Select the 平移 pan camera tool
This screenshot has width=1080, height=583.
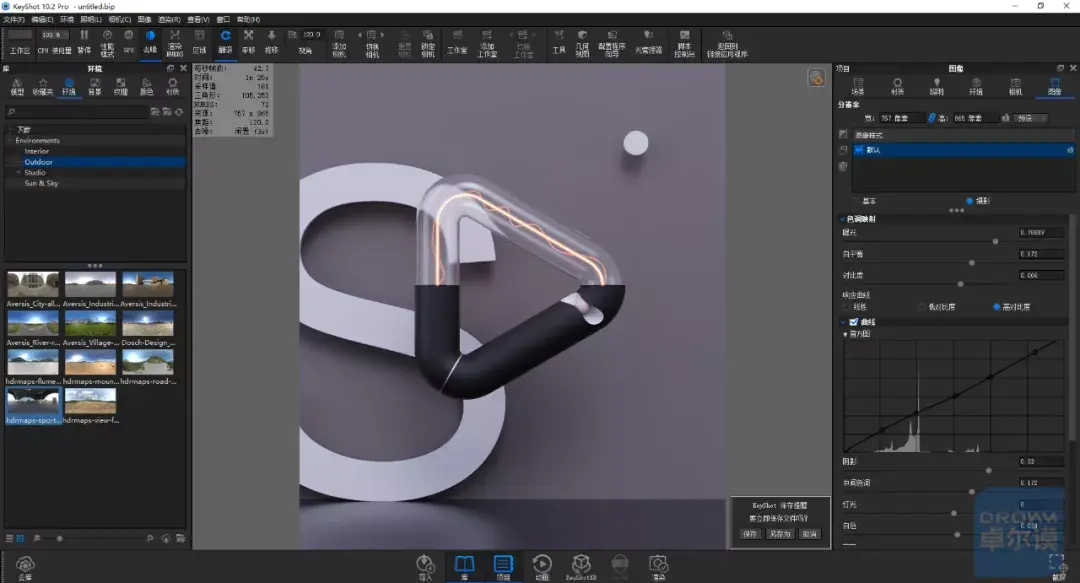248,39
